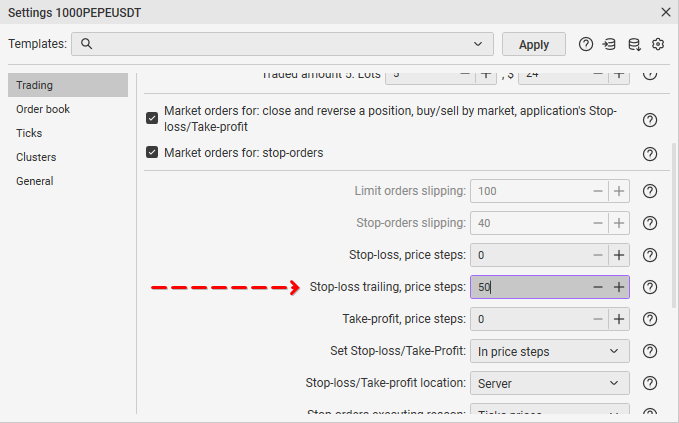
Task: Increase Stop-loss trailing price steps with plus
Action: pos(619,287)
